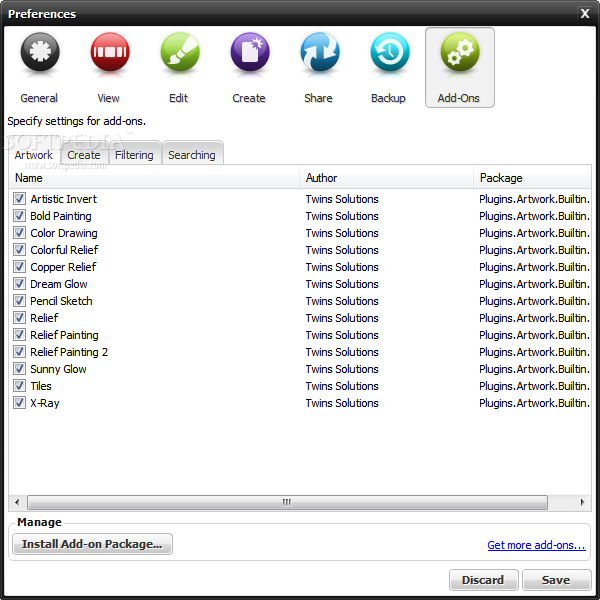The width and height of the screenshot is (600, 600).
Task: Open the Create preferences section
Action: (x=249, y=68)
